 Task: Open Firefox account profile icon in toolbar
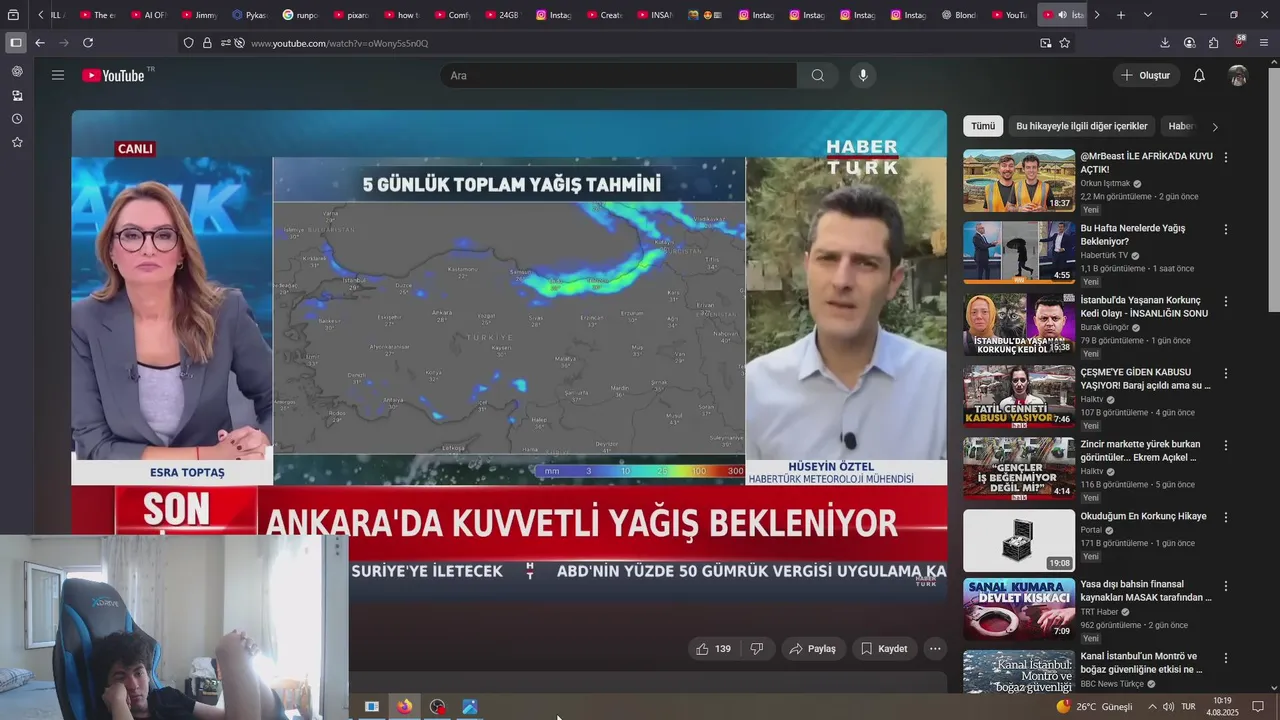1189,43
